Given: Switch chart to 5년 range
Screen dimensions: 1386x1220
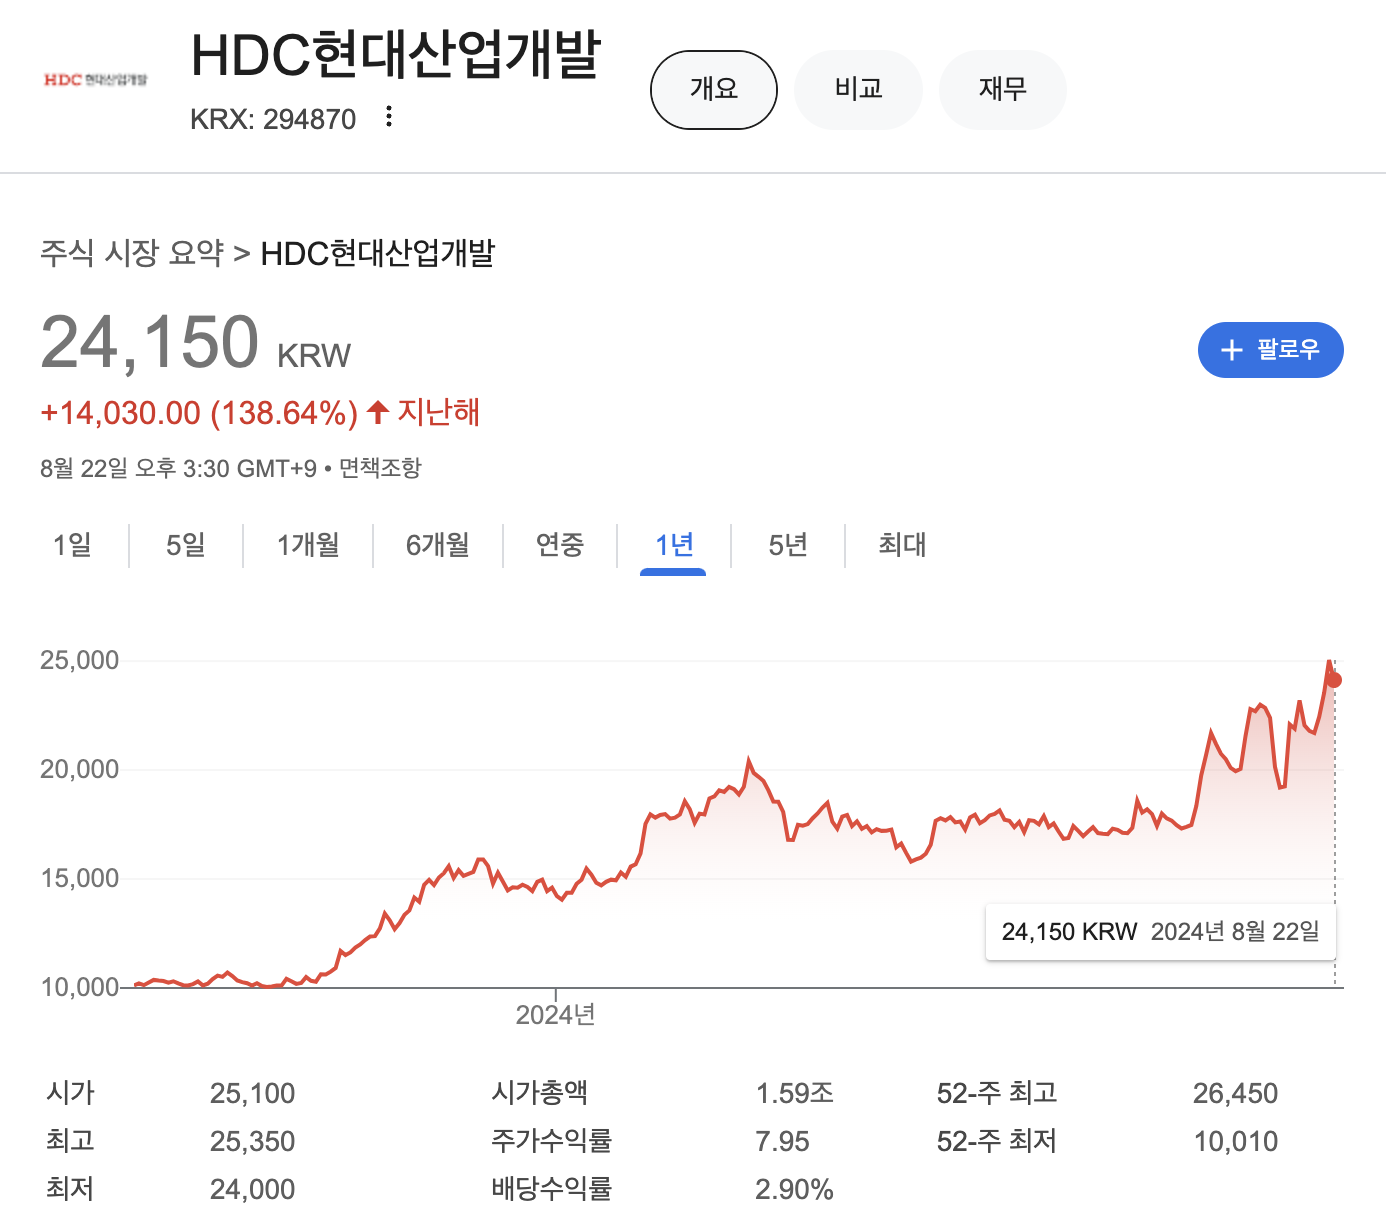Looking at the screenshot, I should tap(788, 545).
